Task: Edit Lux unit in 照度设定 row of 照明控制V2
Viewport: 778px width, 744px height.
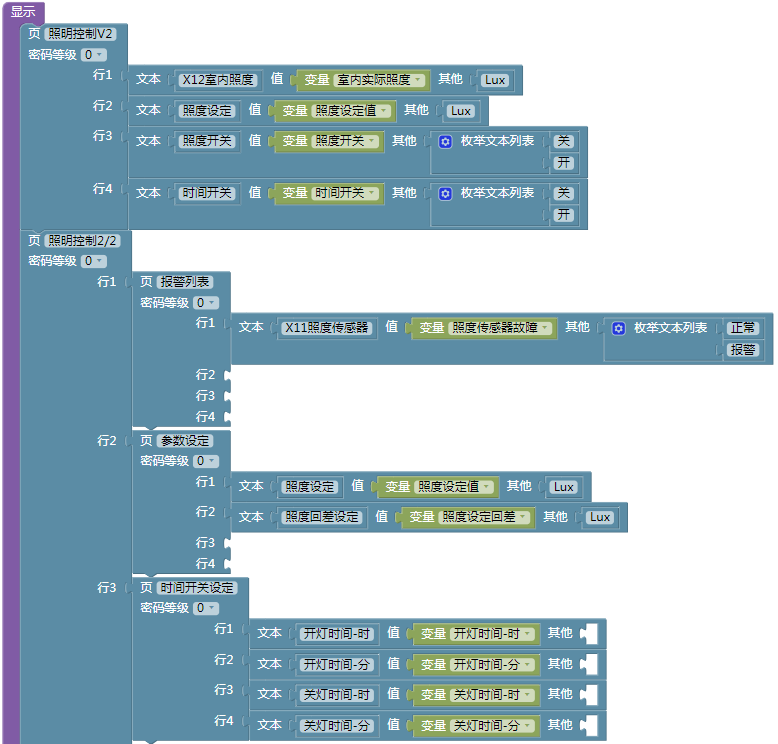Action: [460, 111]
